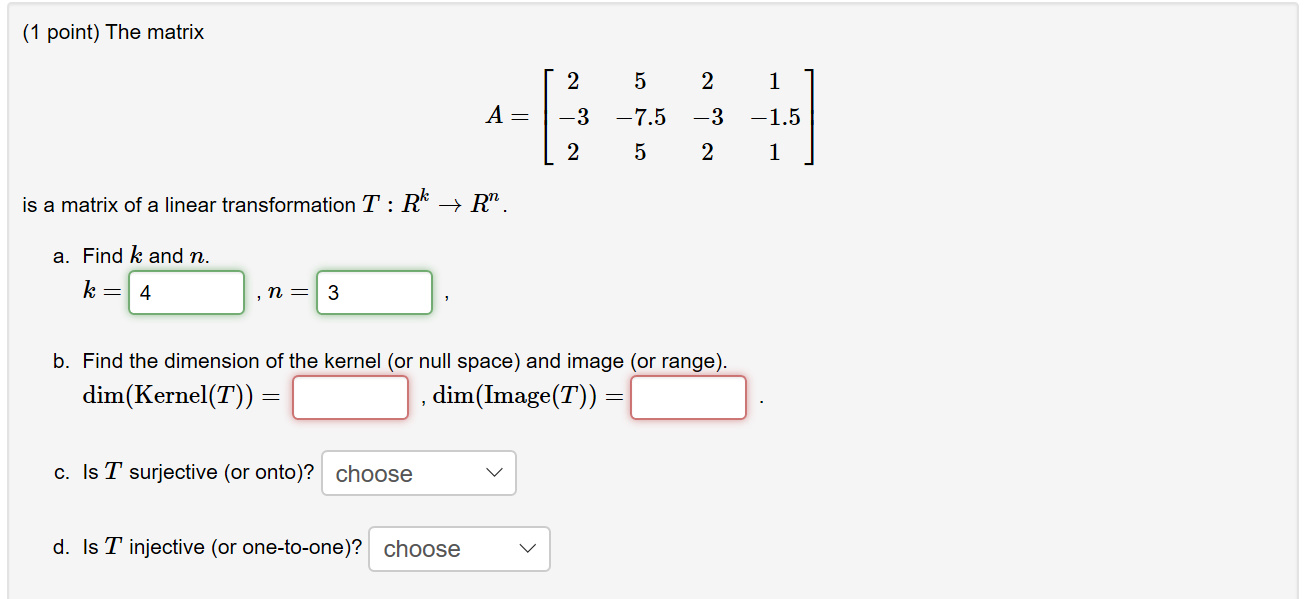
Task: Click the linear transformation T description line
Action: tap(260, 204)
